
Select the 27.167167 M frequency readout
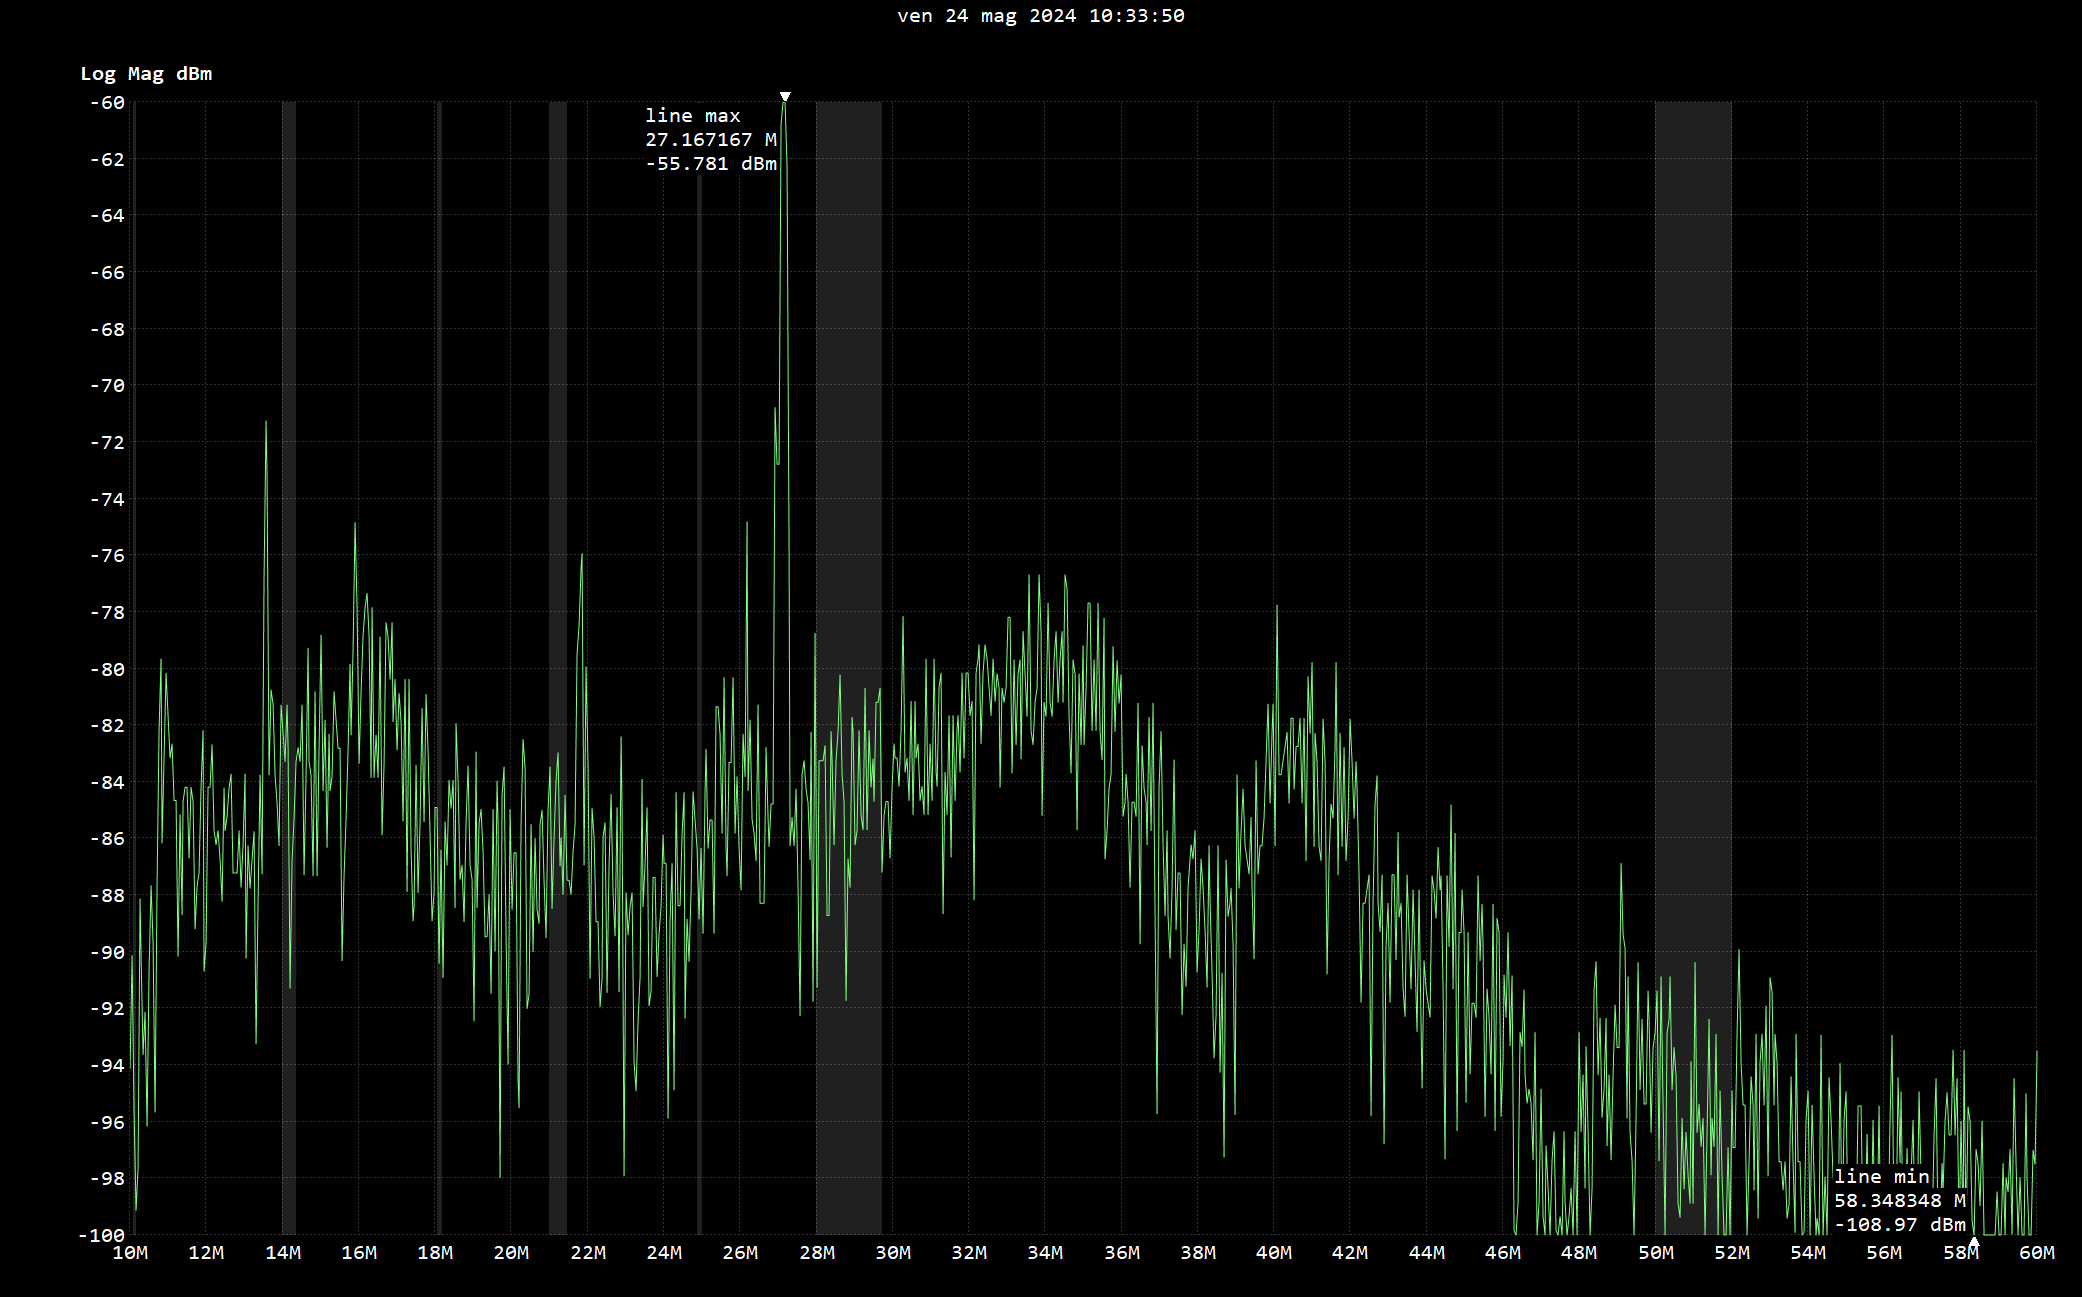coord(710,140)
